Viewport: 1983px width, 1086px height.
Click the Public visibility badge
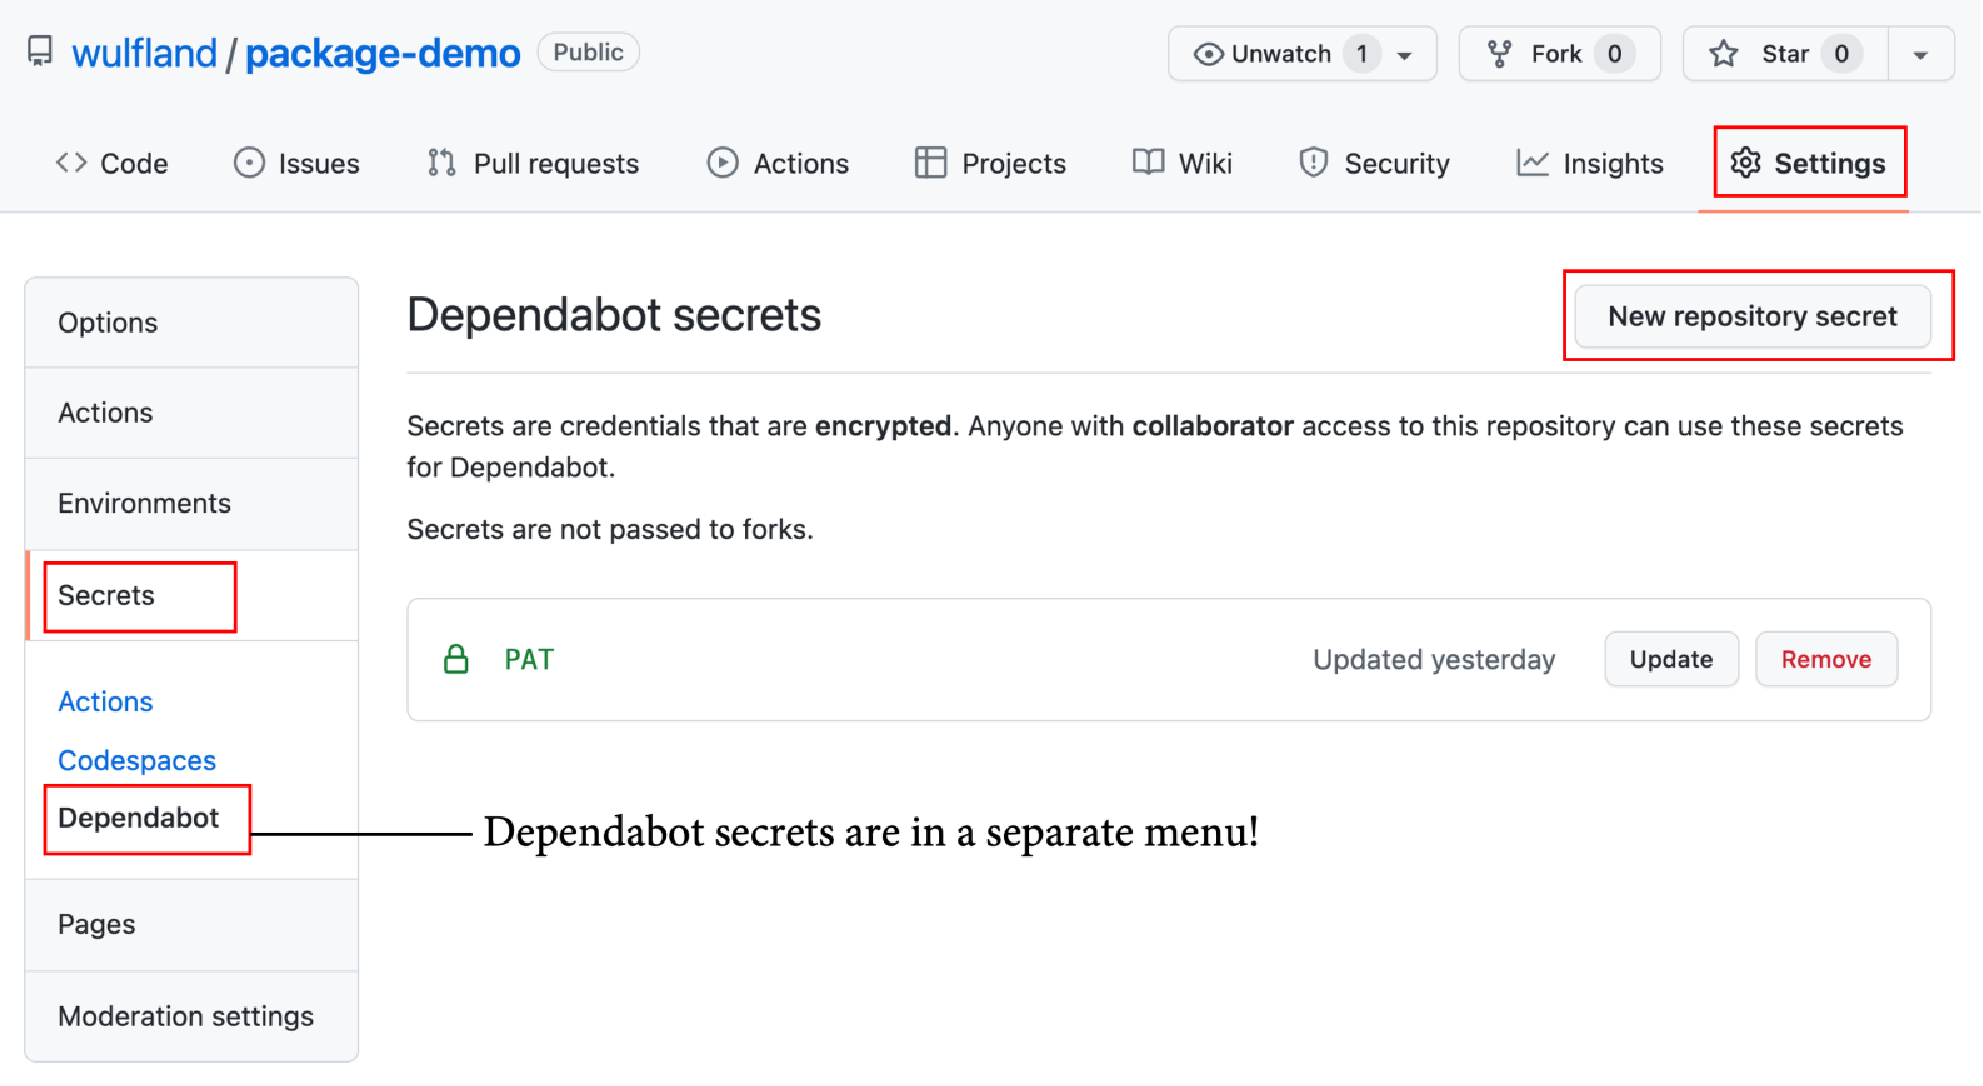(588, 52)
